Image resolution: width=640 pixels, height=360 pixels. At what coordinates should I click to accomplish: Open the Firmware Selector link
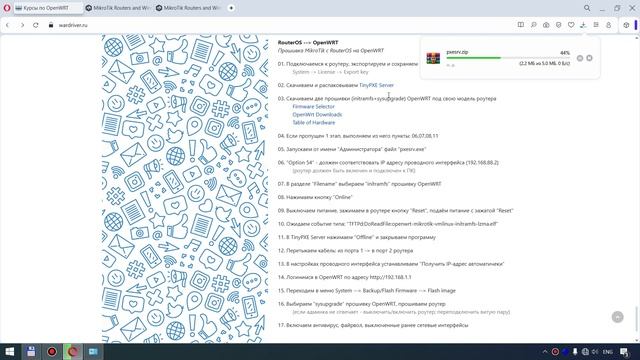[313, 107]
